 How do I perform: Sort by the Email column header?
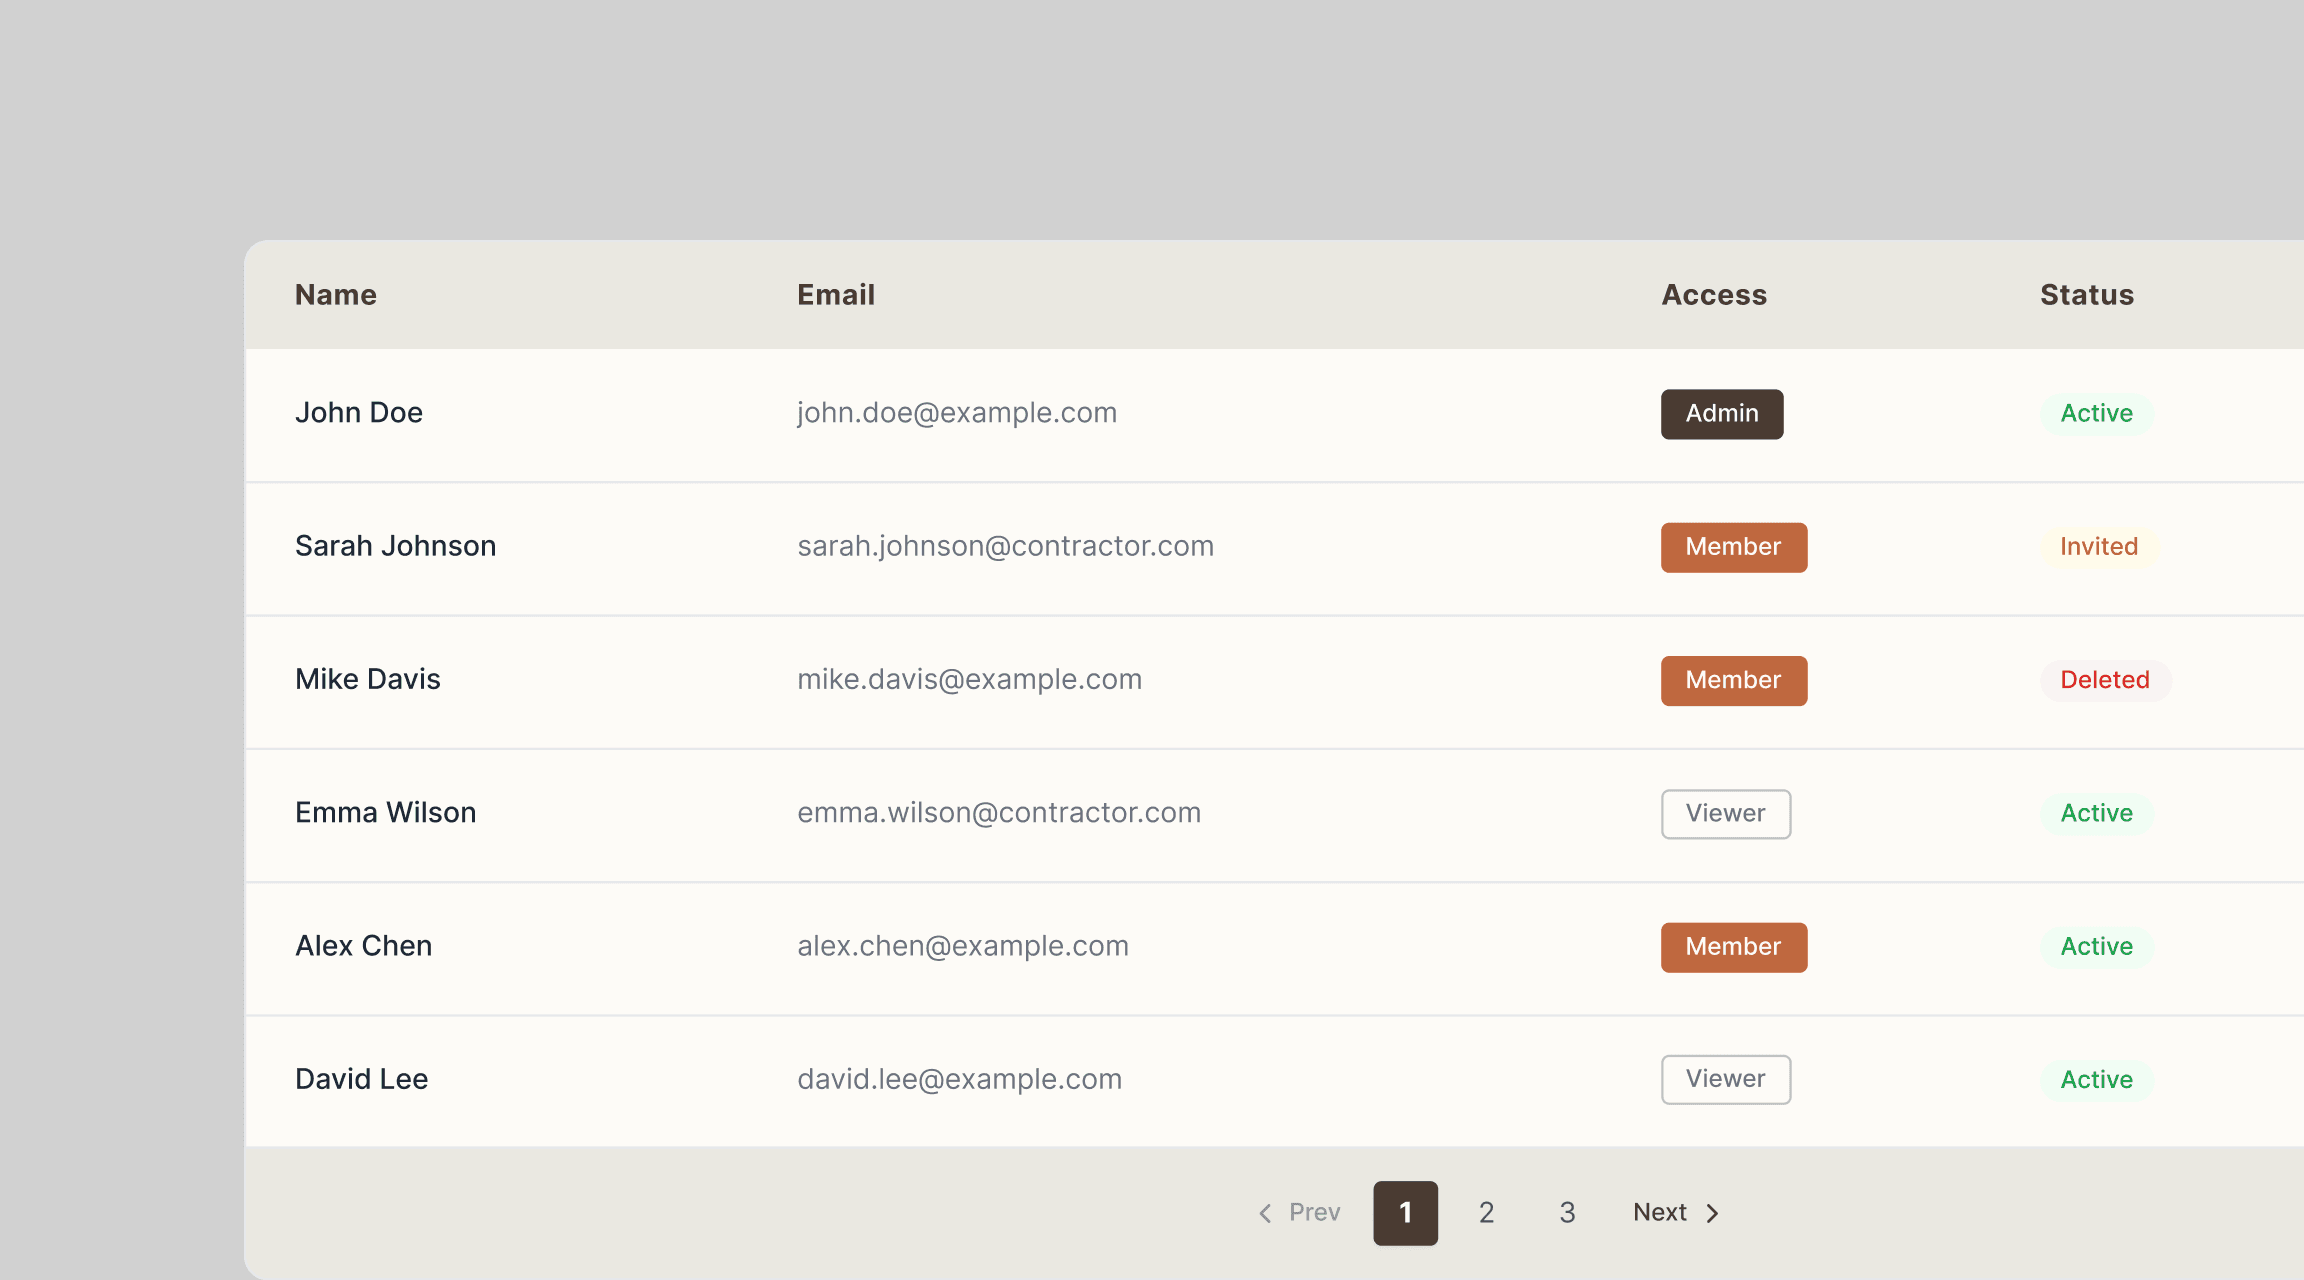(x=836, y=295)
